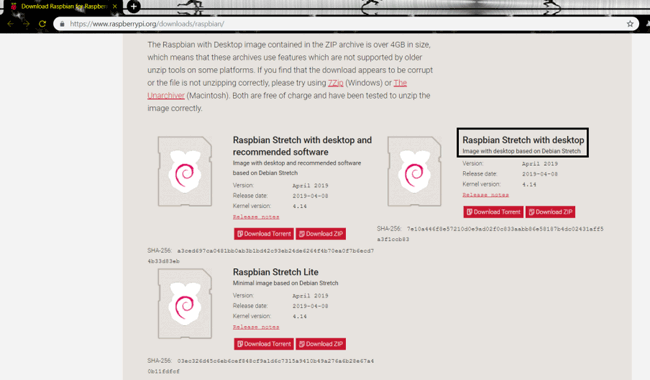650x380 pixels.
Task: Download Torrent for desktop and recommended software
Action: (264, 234)
